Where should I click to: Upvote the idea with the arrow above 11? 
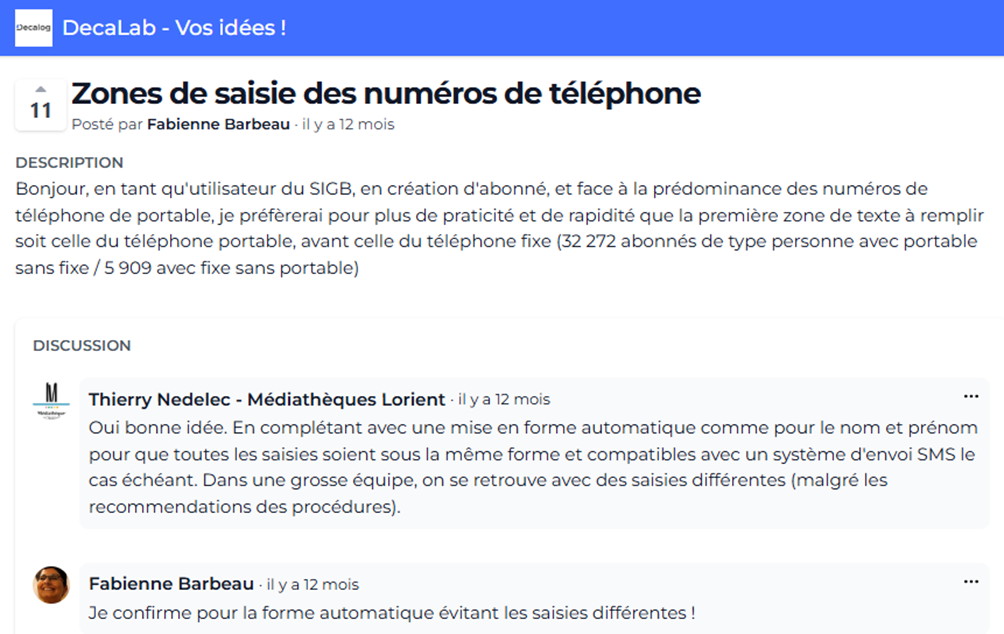pyautogui.click(x=41, y=89)
